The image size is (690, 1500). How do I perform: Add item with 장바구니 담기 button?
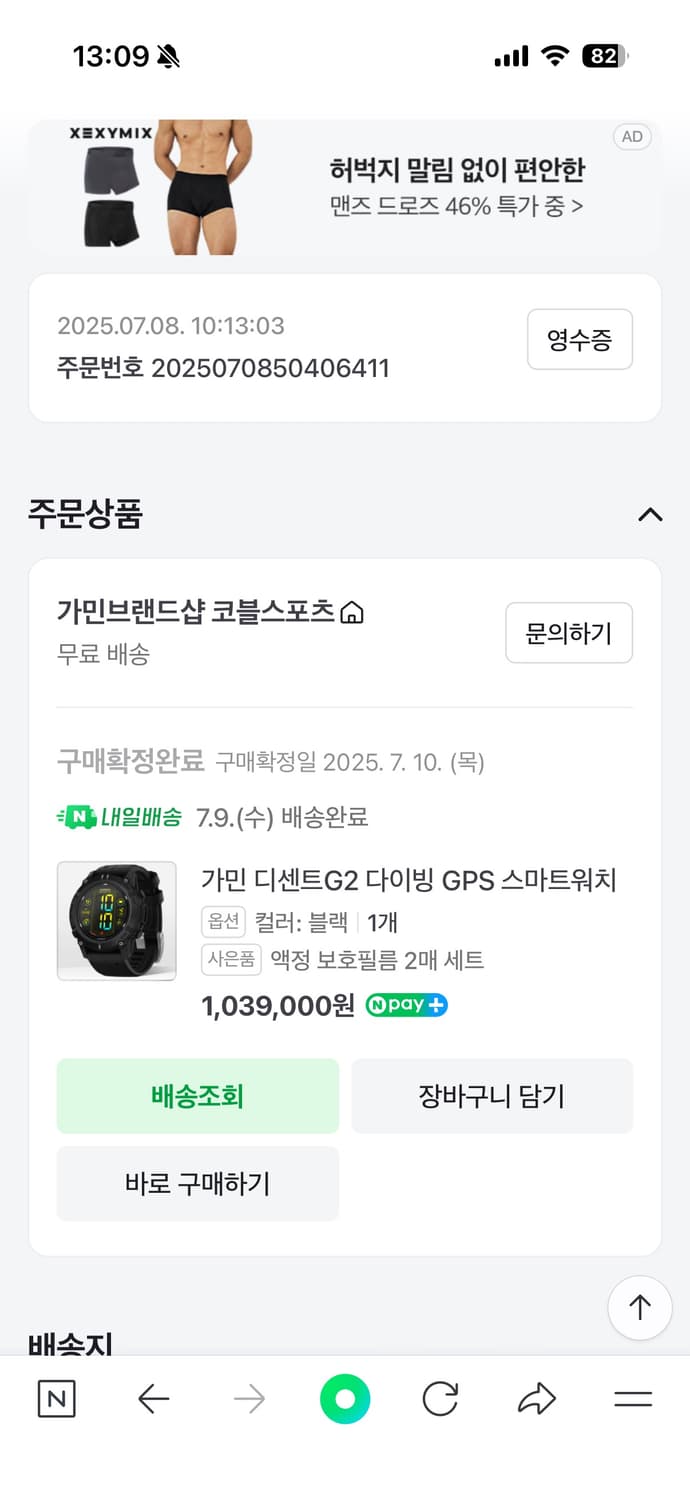pyautogui.click(x=492, y=1096)
